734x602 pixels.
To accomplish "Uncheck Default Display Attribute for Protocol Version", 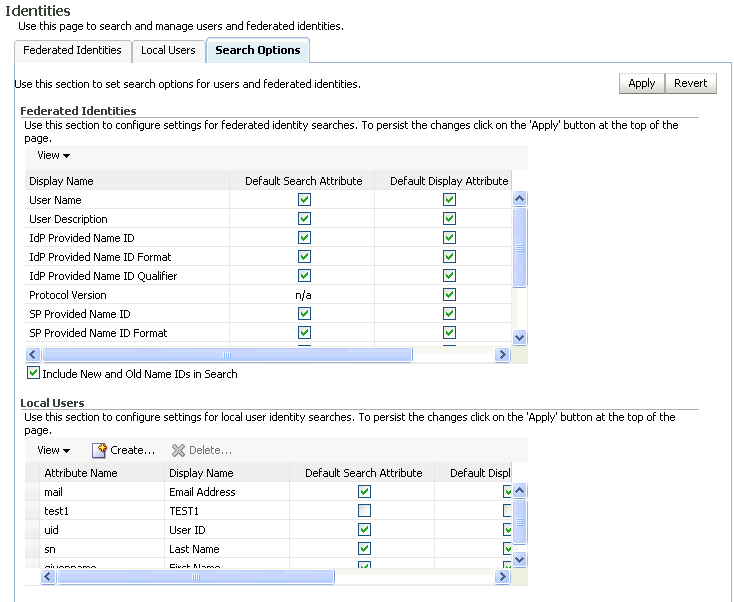I will 449,295.
